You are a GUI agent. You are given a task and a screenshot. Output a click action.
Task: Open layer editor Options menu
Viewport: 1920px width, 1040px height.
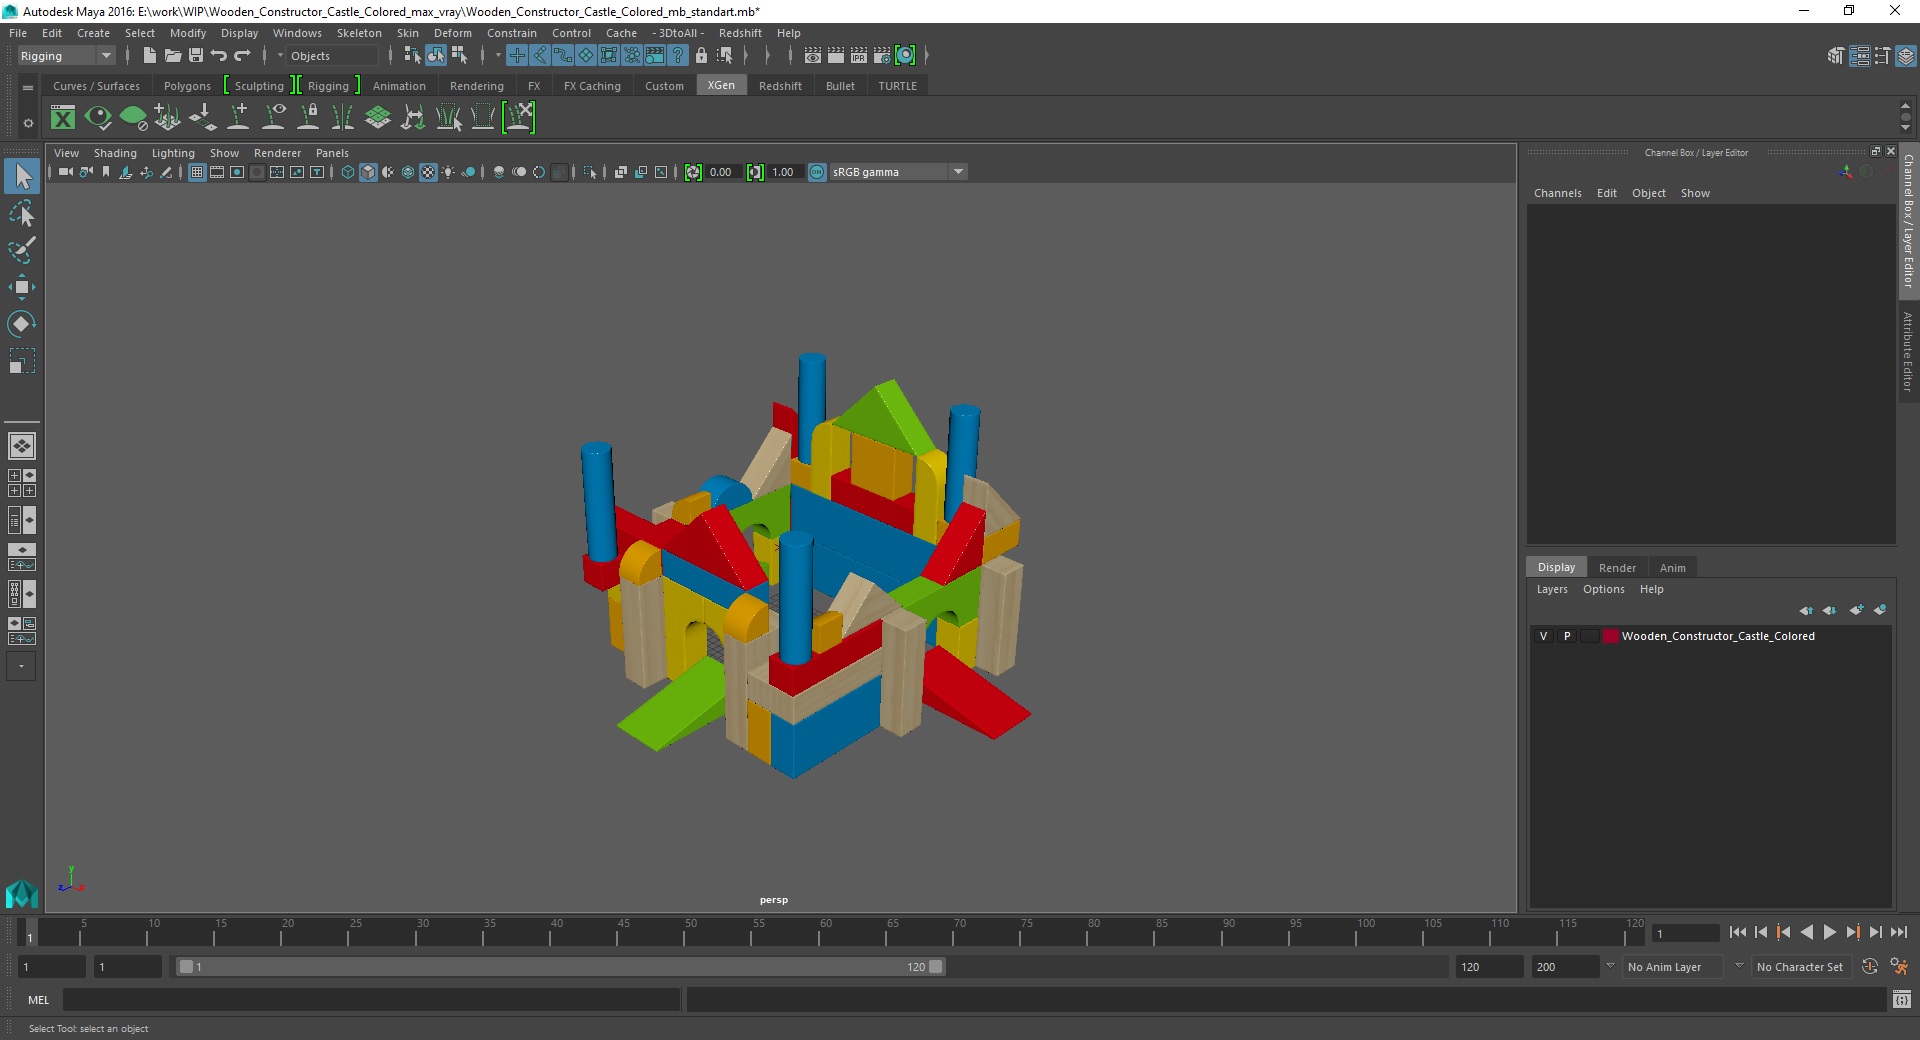[x=1603, y=589]
